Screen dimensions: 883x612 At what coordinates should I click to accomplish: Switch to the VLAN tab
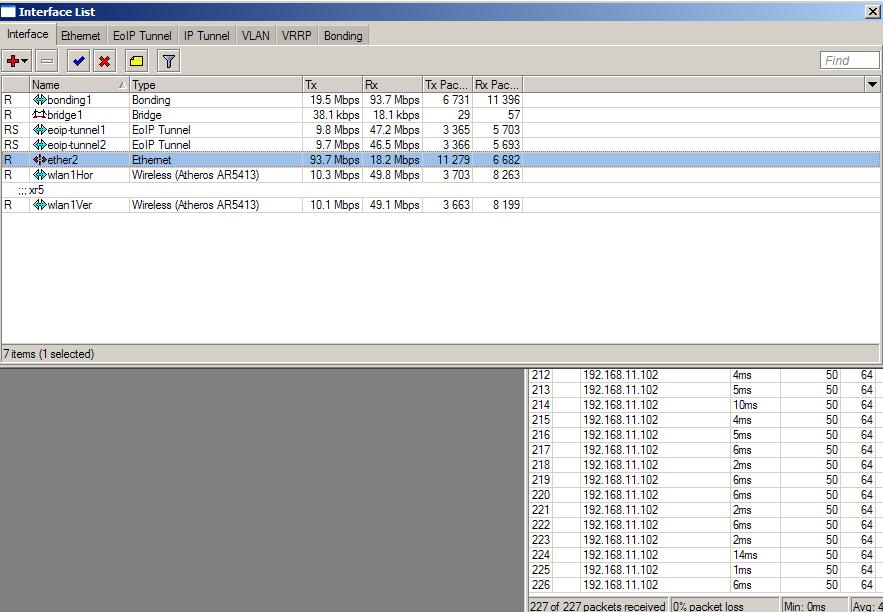(255, 35)
